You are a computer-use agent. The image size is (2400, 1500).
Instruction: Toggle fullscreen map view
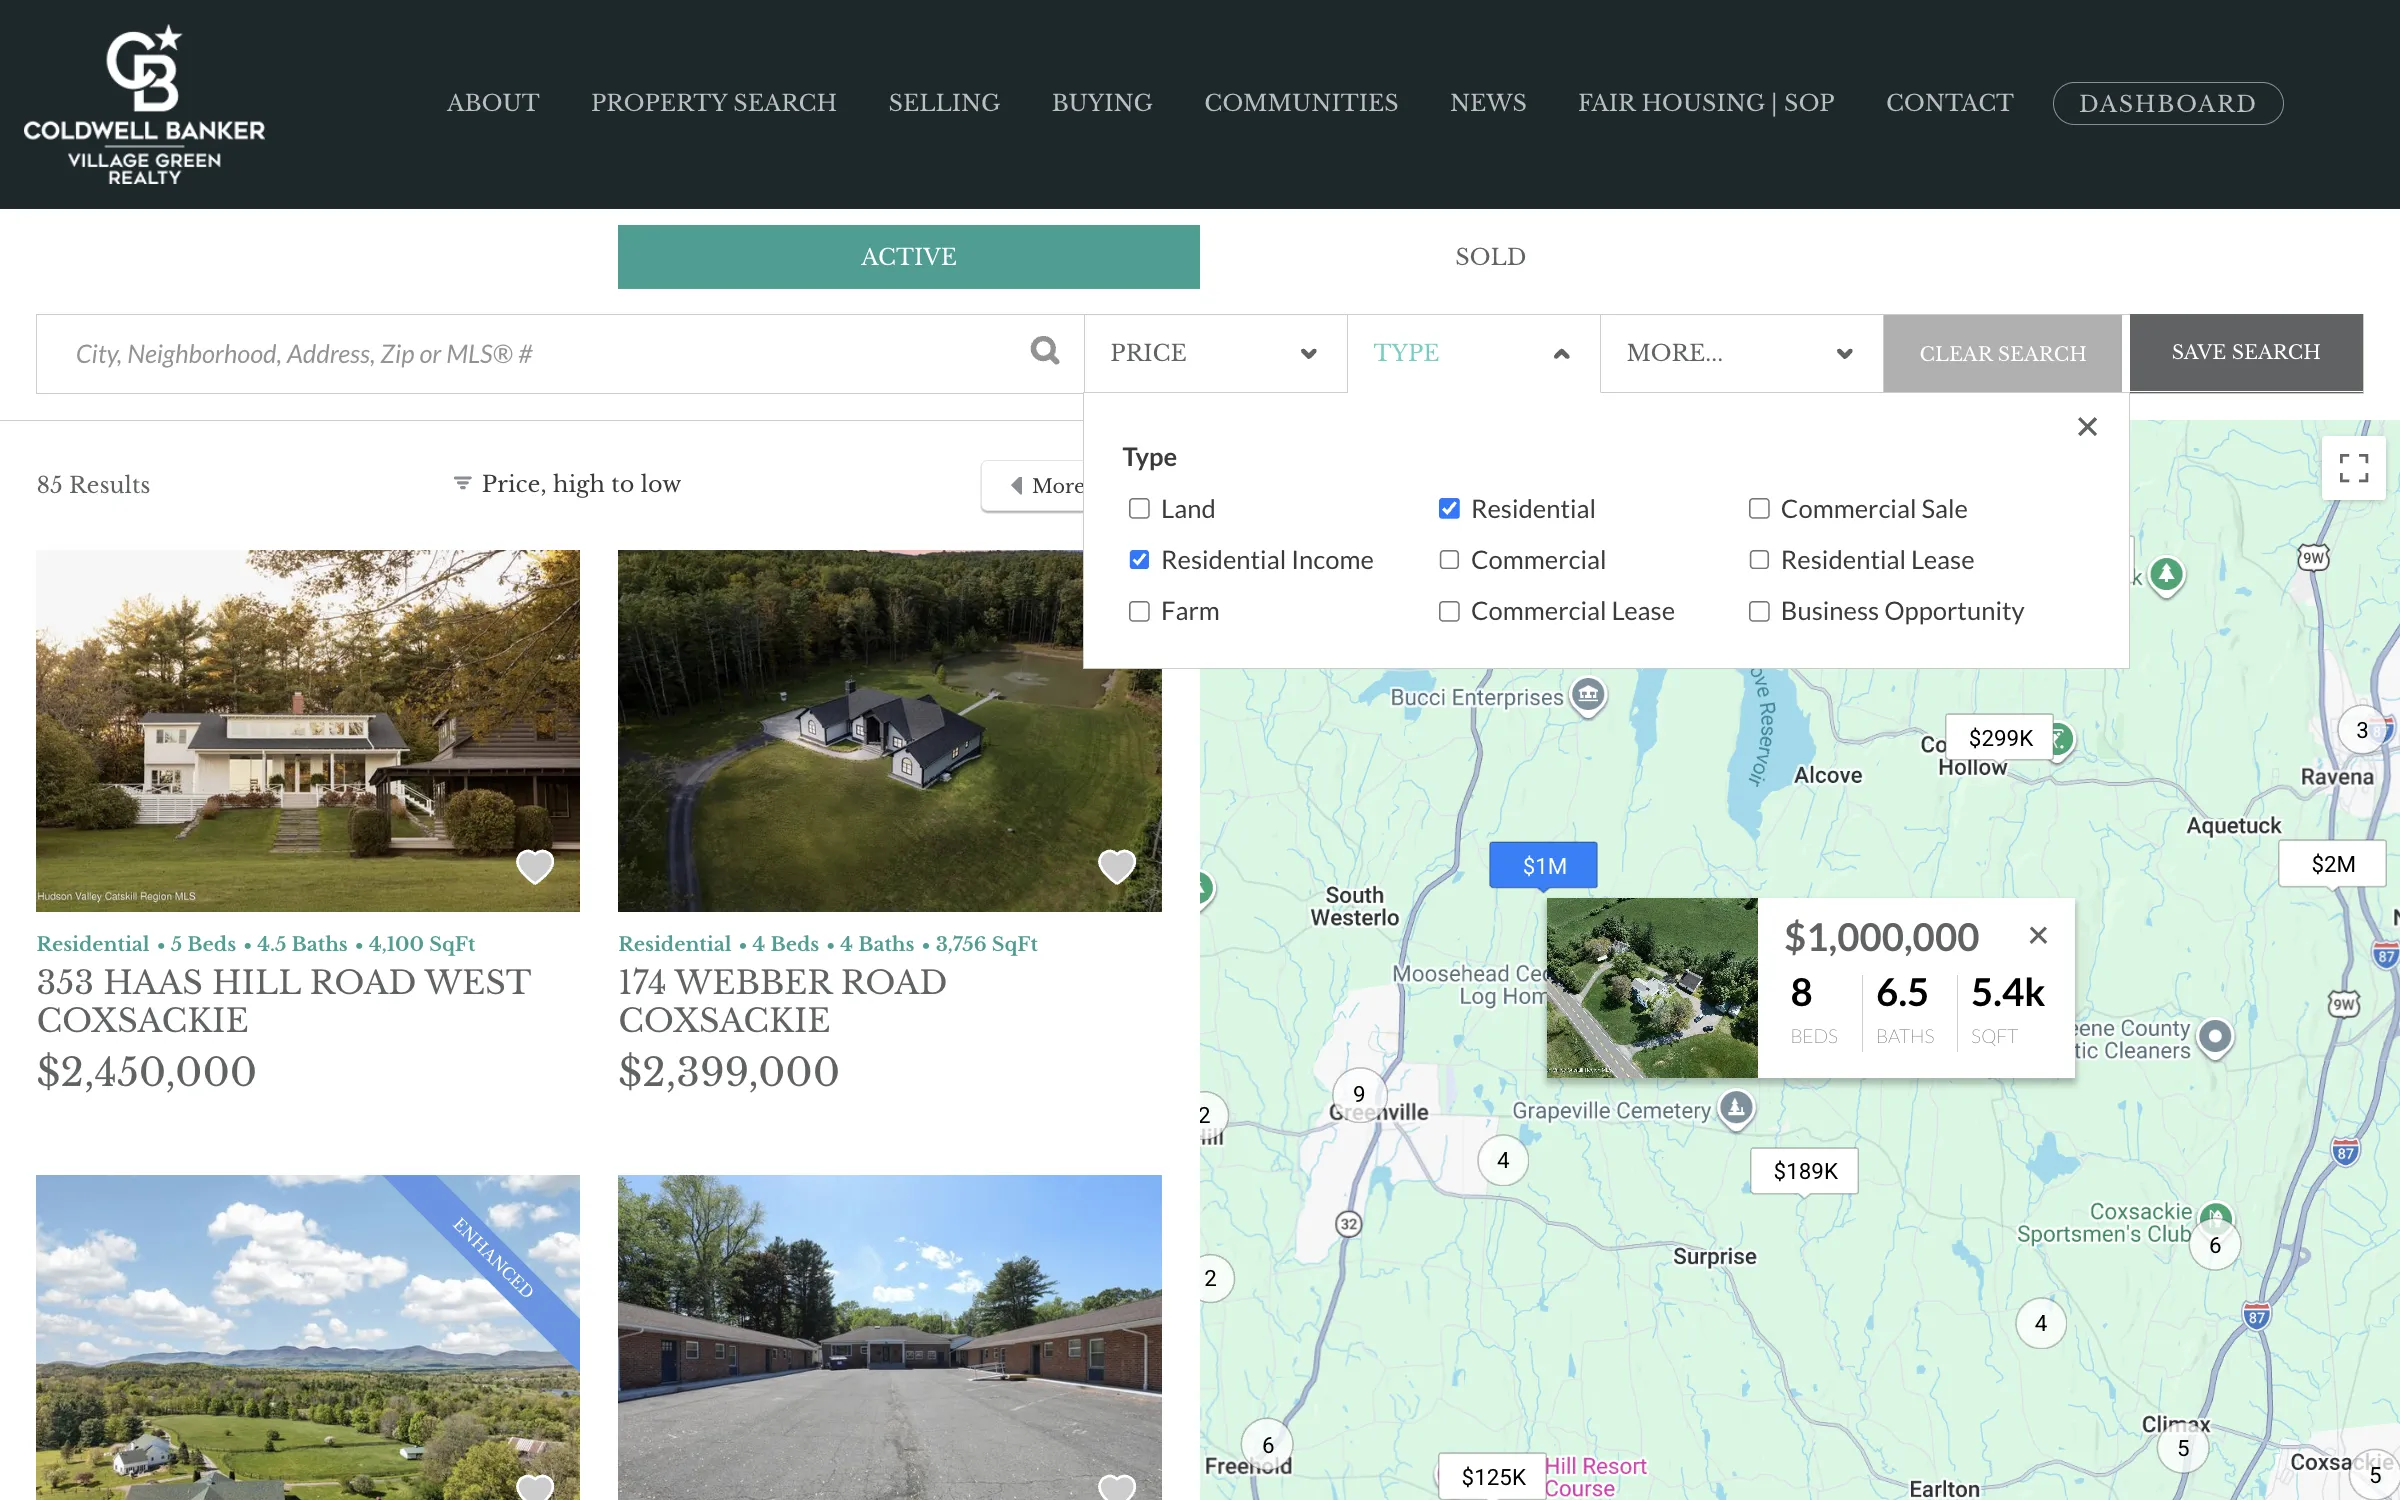pyautogui.click(x=2353, y=467)
